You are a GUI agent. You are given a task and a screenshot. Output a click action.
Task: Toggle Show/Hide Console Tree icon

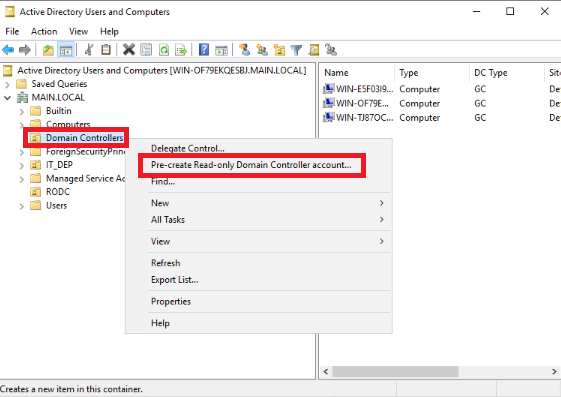point(66,50)
